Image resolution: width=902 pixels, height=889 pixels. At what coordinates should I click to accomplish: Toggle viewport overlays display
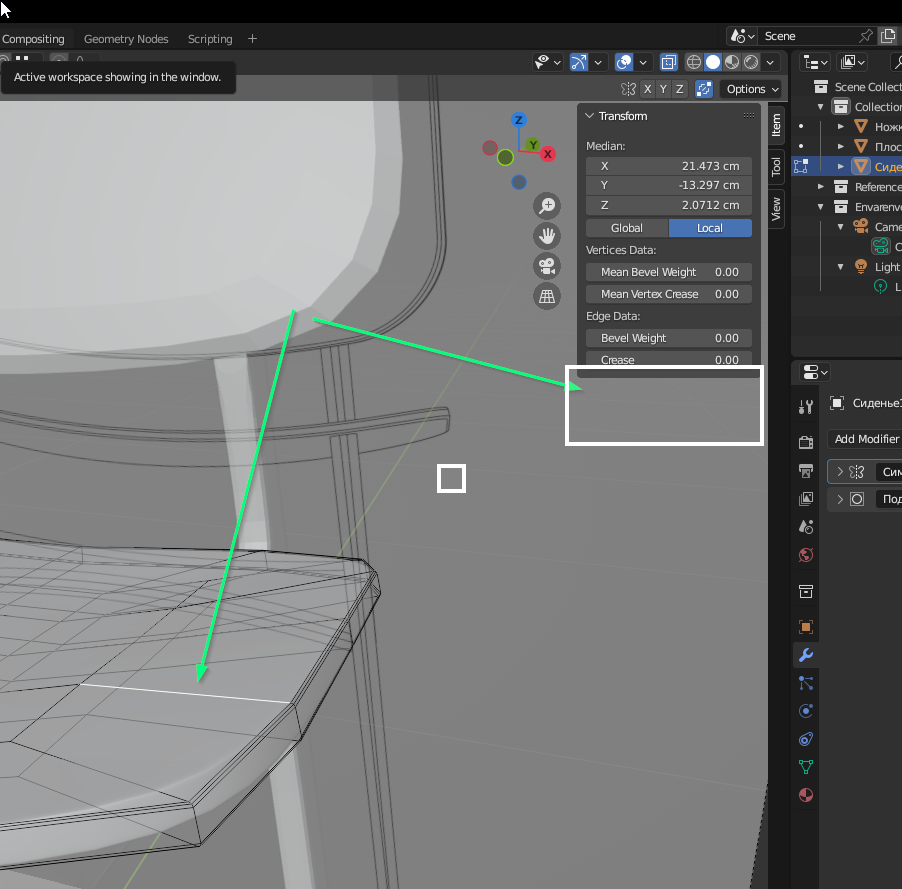(624, 62)
